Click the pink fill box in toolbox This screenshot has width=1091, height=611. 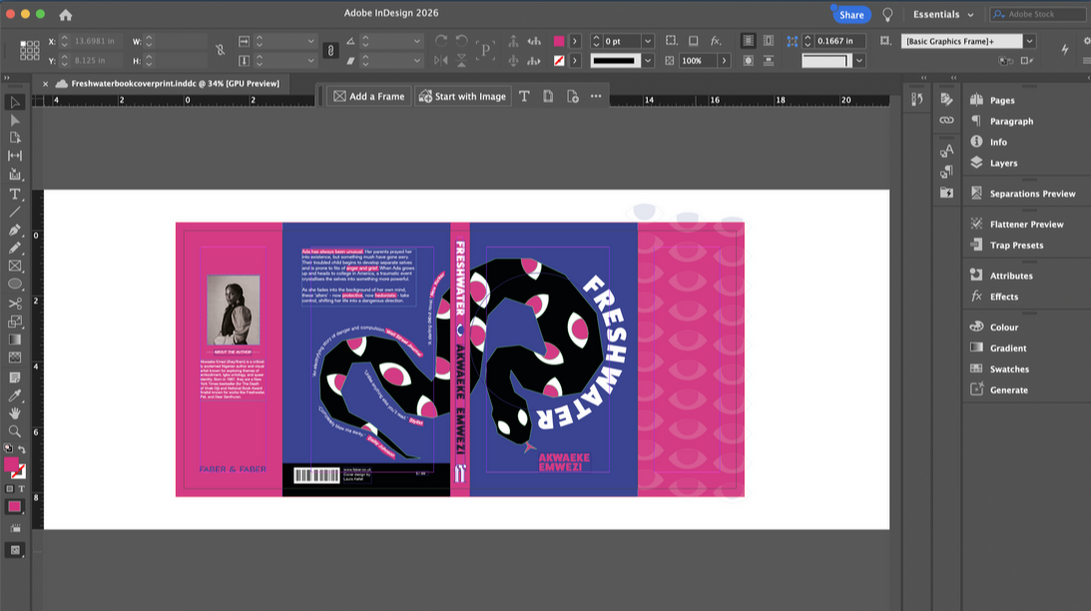click(11, 465)
